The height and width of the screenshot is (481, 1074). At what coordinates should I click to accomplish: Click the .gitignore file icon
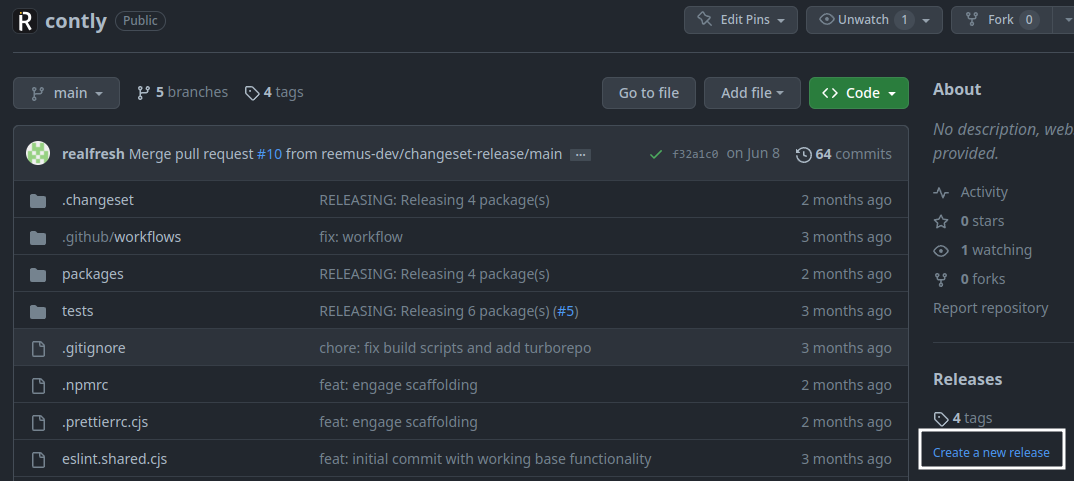point(38,348)
